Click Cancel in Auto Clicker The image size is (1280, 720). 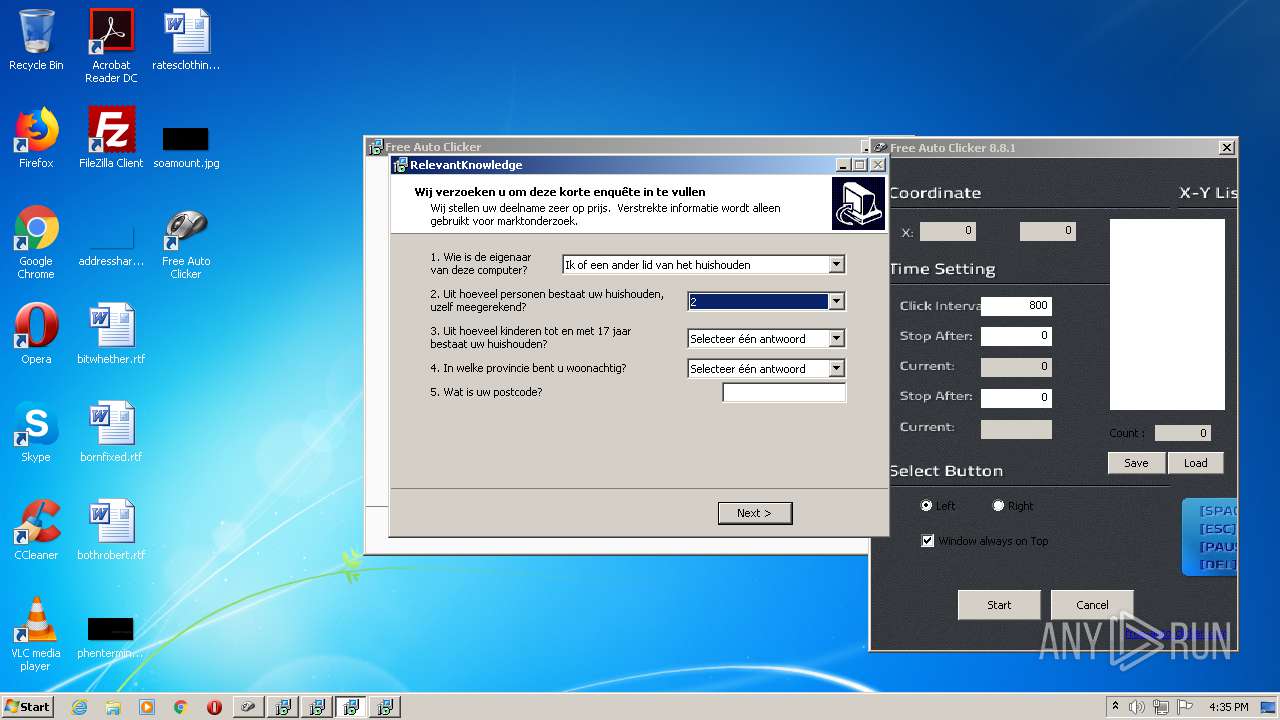click(1092, 605)
